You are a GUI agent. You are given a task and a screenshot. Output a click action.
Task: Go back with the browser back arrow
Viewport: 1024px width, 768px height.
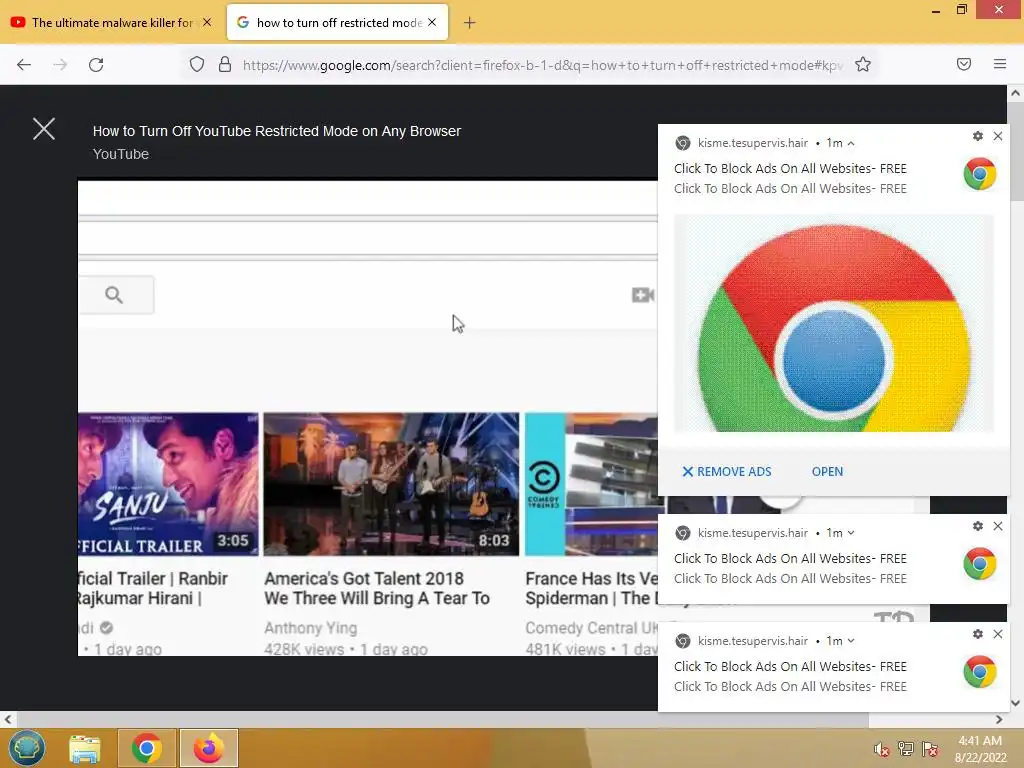click(24, 65)
